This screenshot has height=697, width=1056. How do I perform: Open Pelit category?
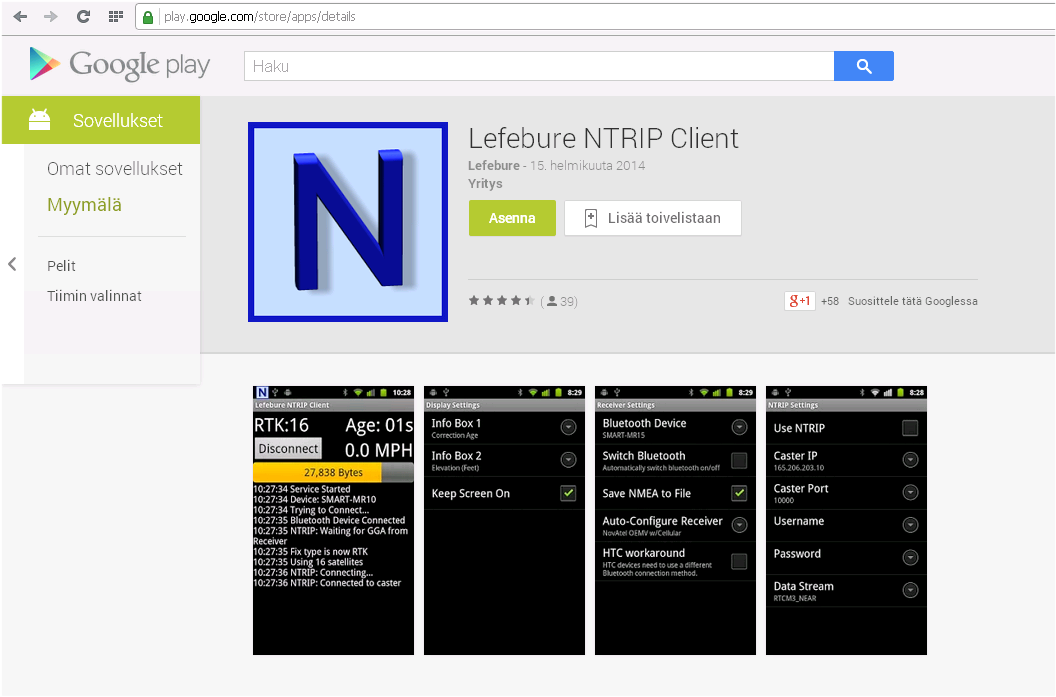tap(61, 266)
